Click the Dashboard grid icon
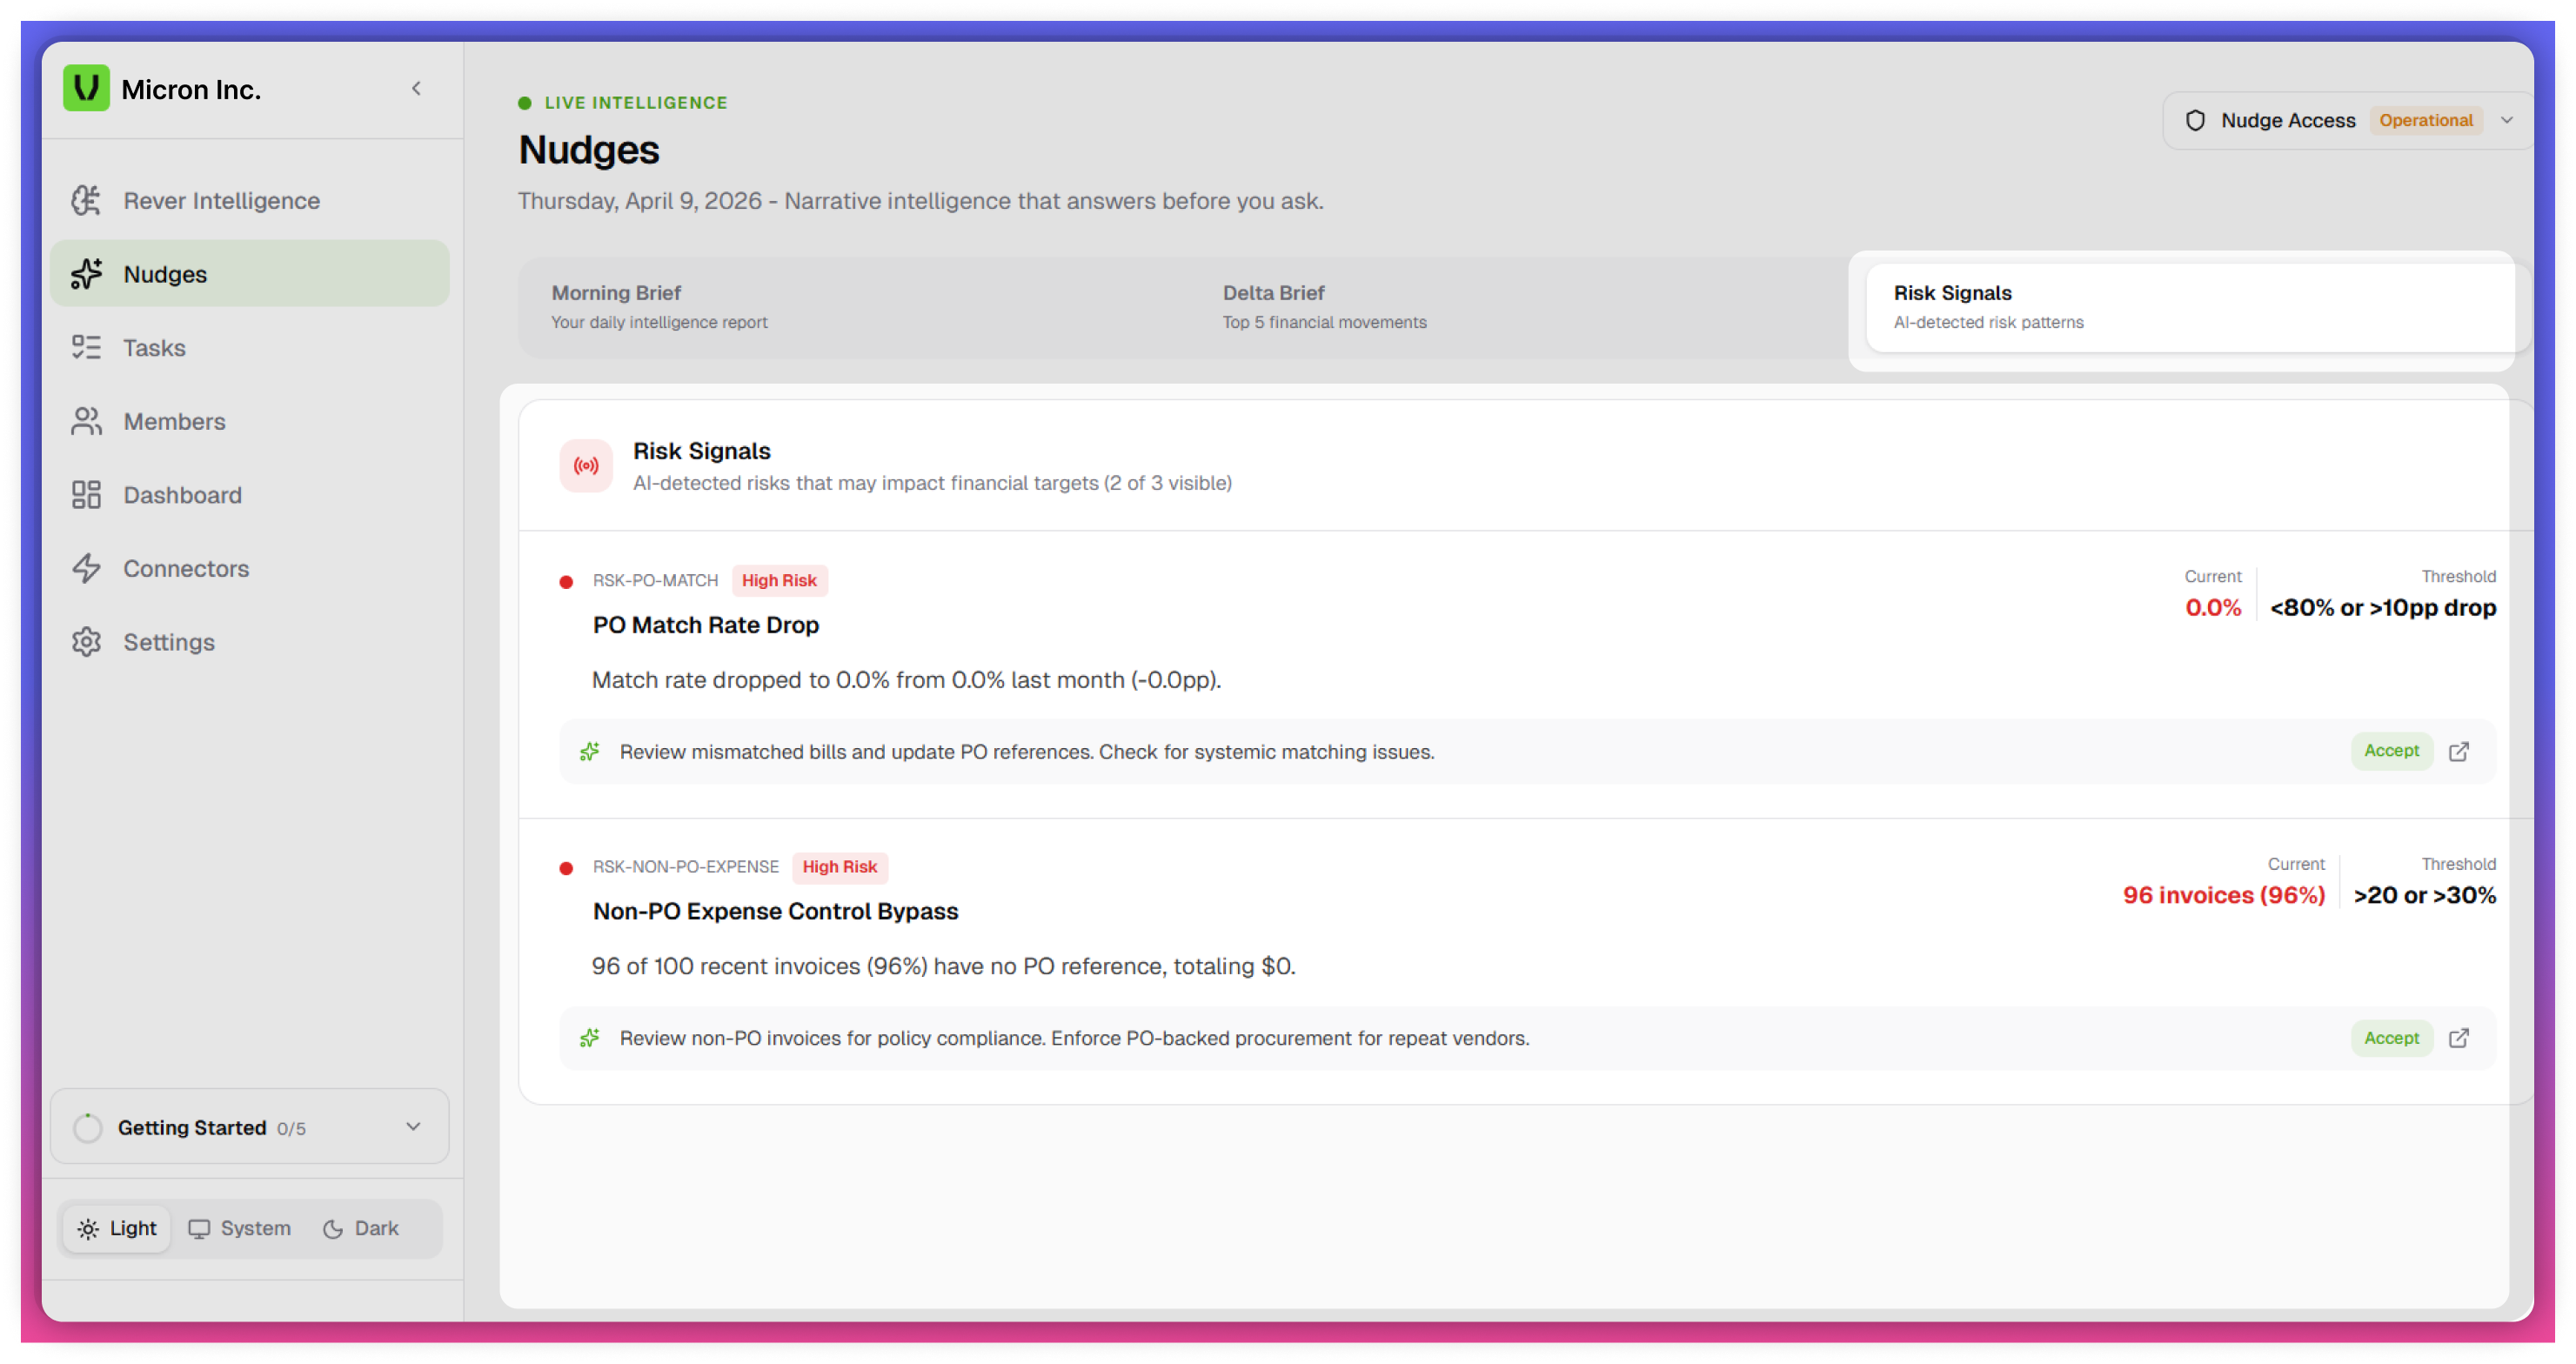 click(x=86, y=495)
